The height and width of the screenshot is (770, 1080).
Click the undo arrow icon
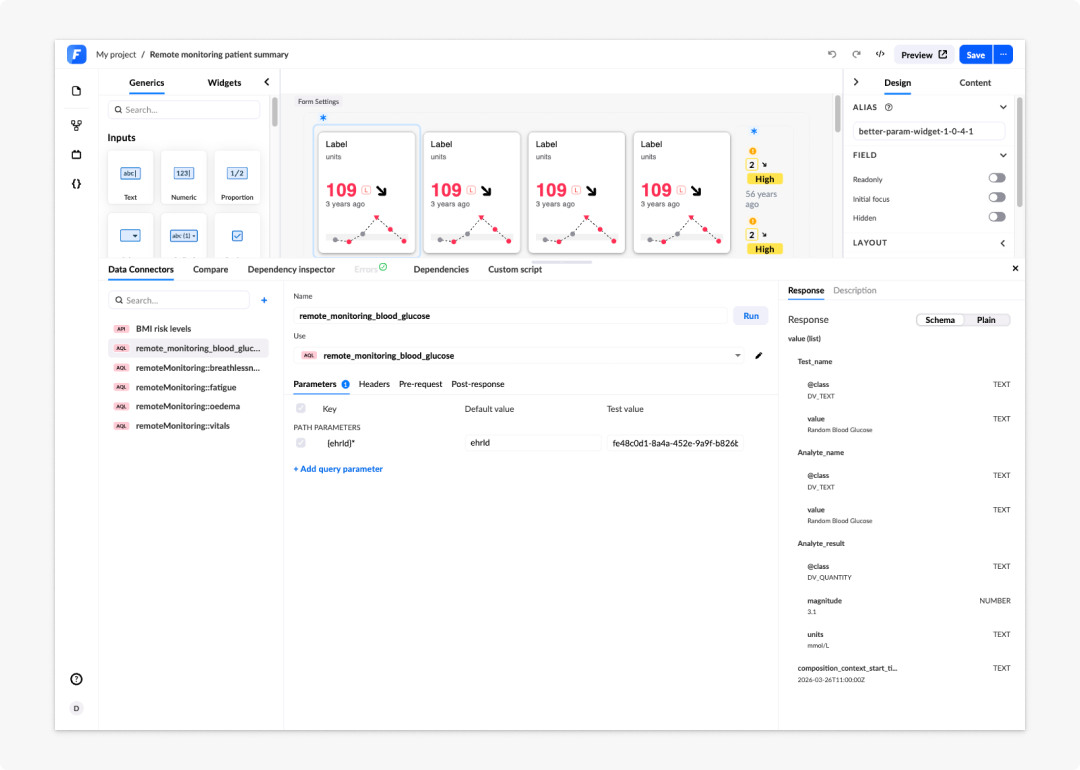point(832,54)
